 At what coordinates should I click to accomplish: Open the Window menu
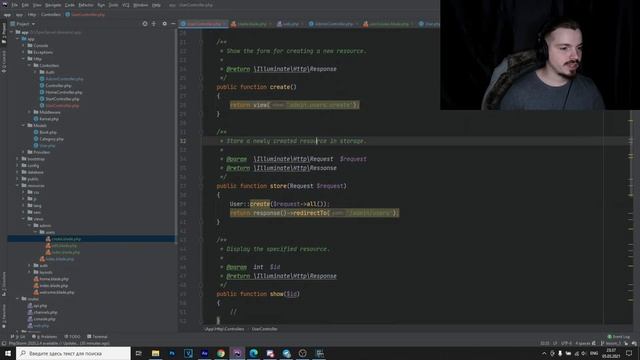coord(141,5)
